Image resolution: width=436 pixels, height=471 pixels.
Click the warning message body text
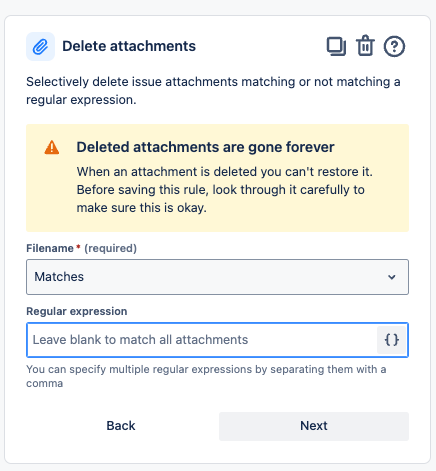coord(225,190)
